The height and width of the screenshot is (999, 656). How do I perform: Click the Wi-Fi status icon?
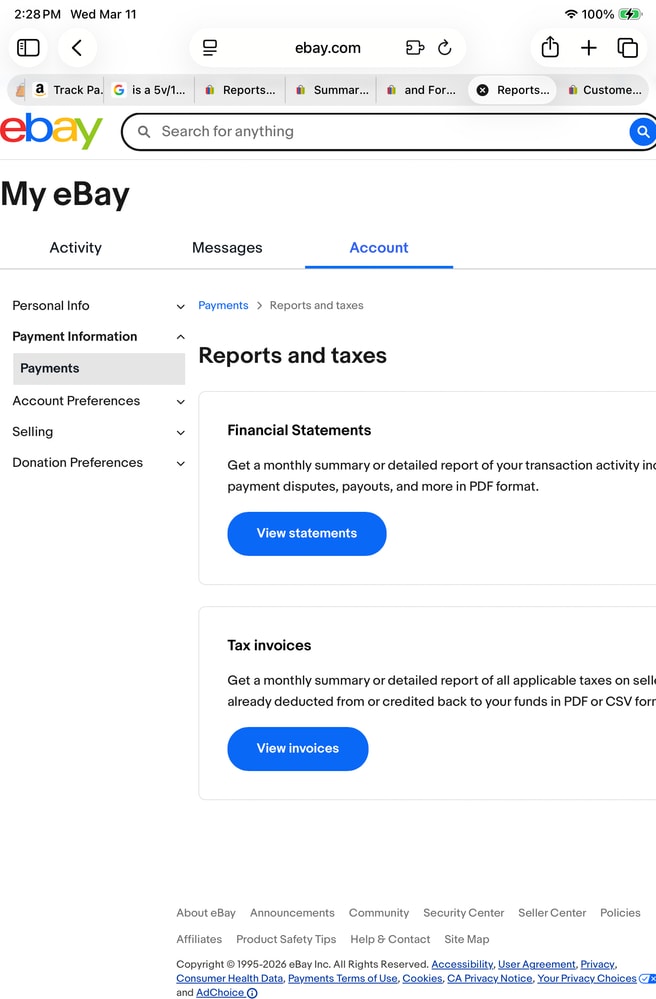pos(571,14)
